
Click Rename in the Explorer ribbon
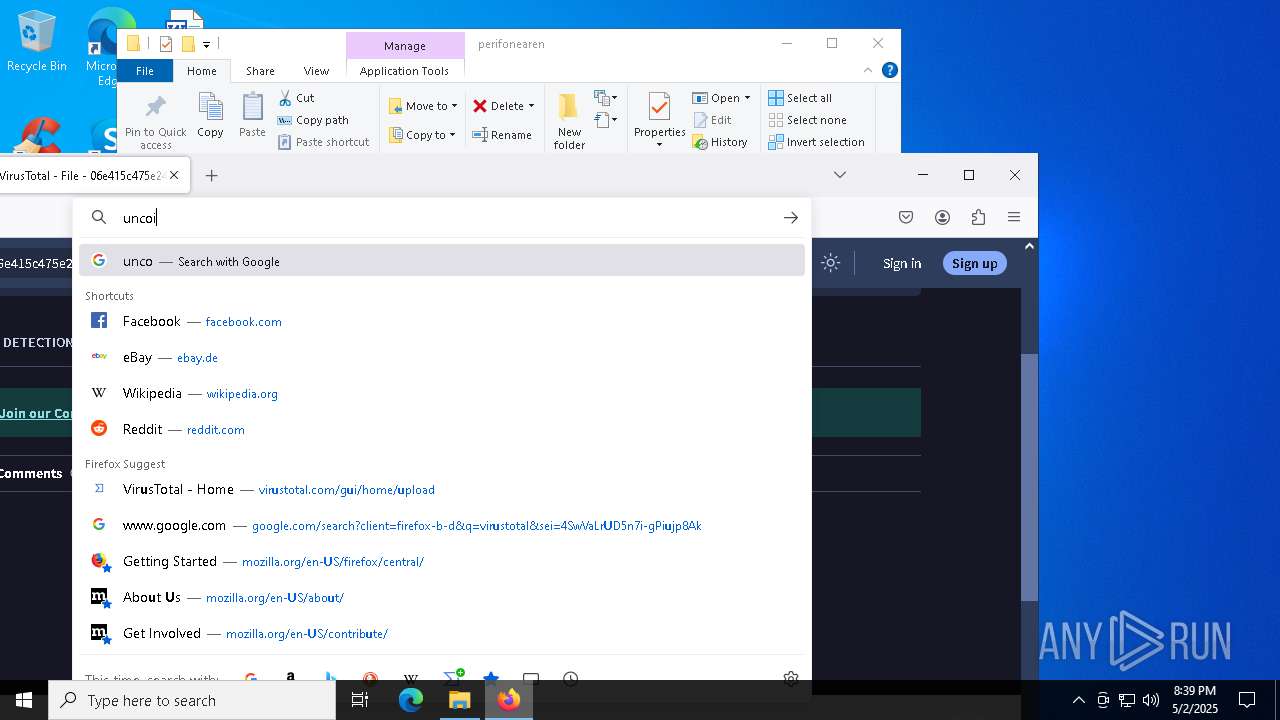tap(502, 135)
